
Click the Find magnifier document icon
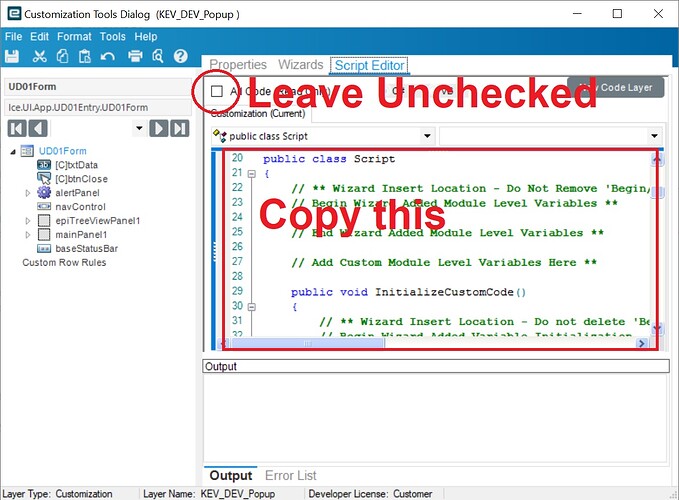pos(158,56)
